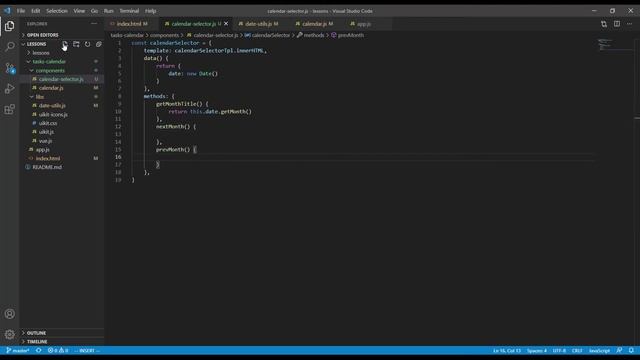Viewport: 640px width, 360px height.
Task: Open changes for the current file
Action: click(604, 24)
